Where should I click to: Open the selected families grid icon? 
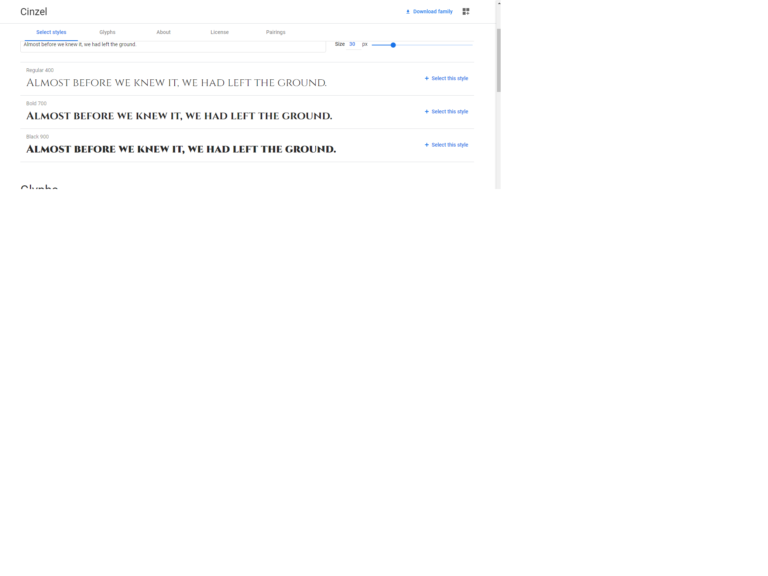coord(466,11)
